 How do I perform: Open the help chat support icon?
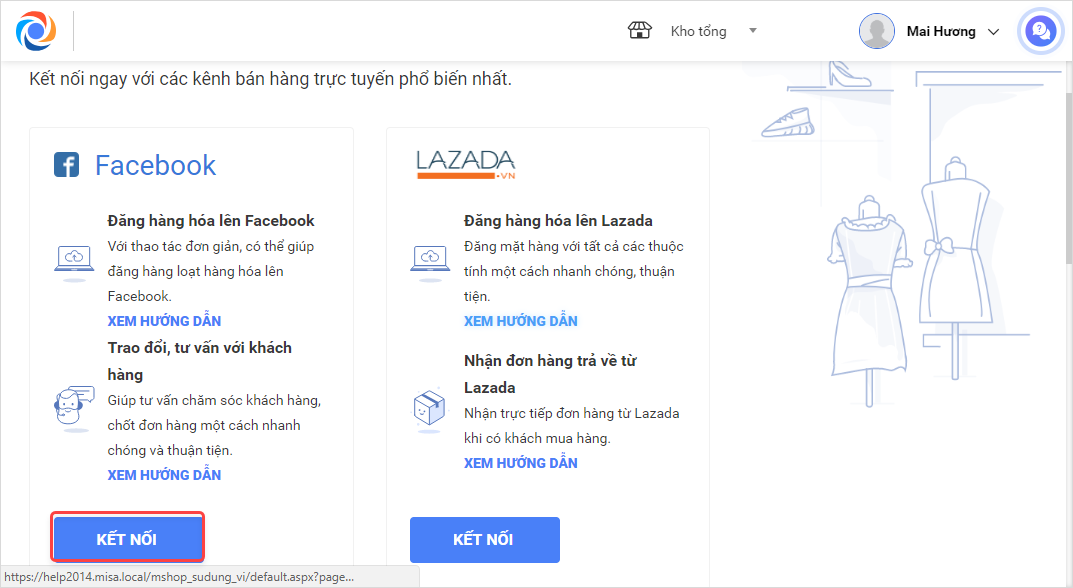(x=1040, y=32)
